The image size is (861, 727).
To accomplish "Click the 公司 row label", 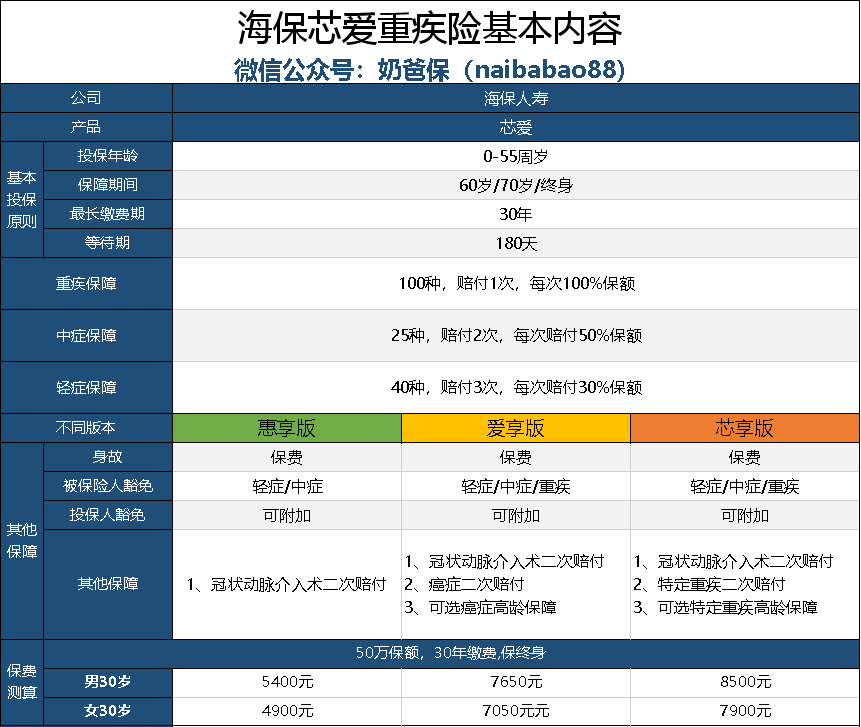I will tap(86, 98).
